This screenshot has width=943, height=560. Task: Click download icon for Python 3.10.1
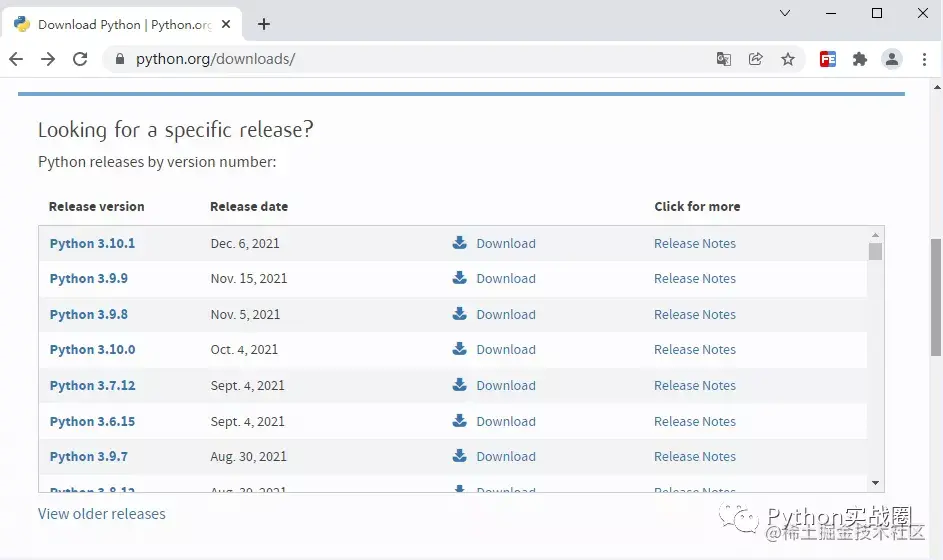[x=459, y=242]
